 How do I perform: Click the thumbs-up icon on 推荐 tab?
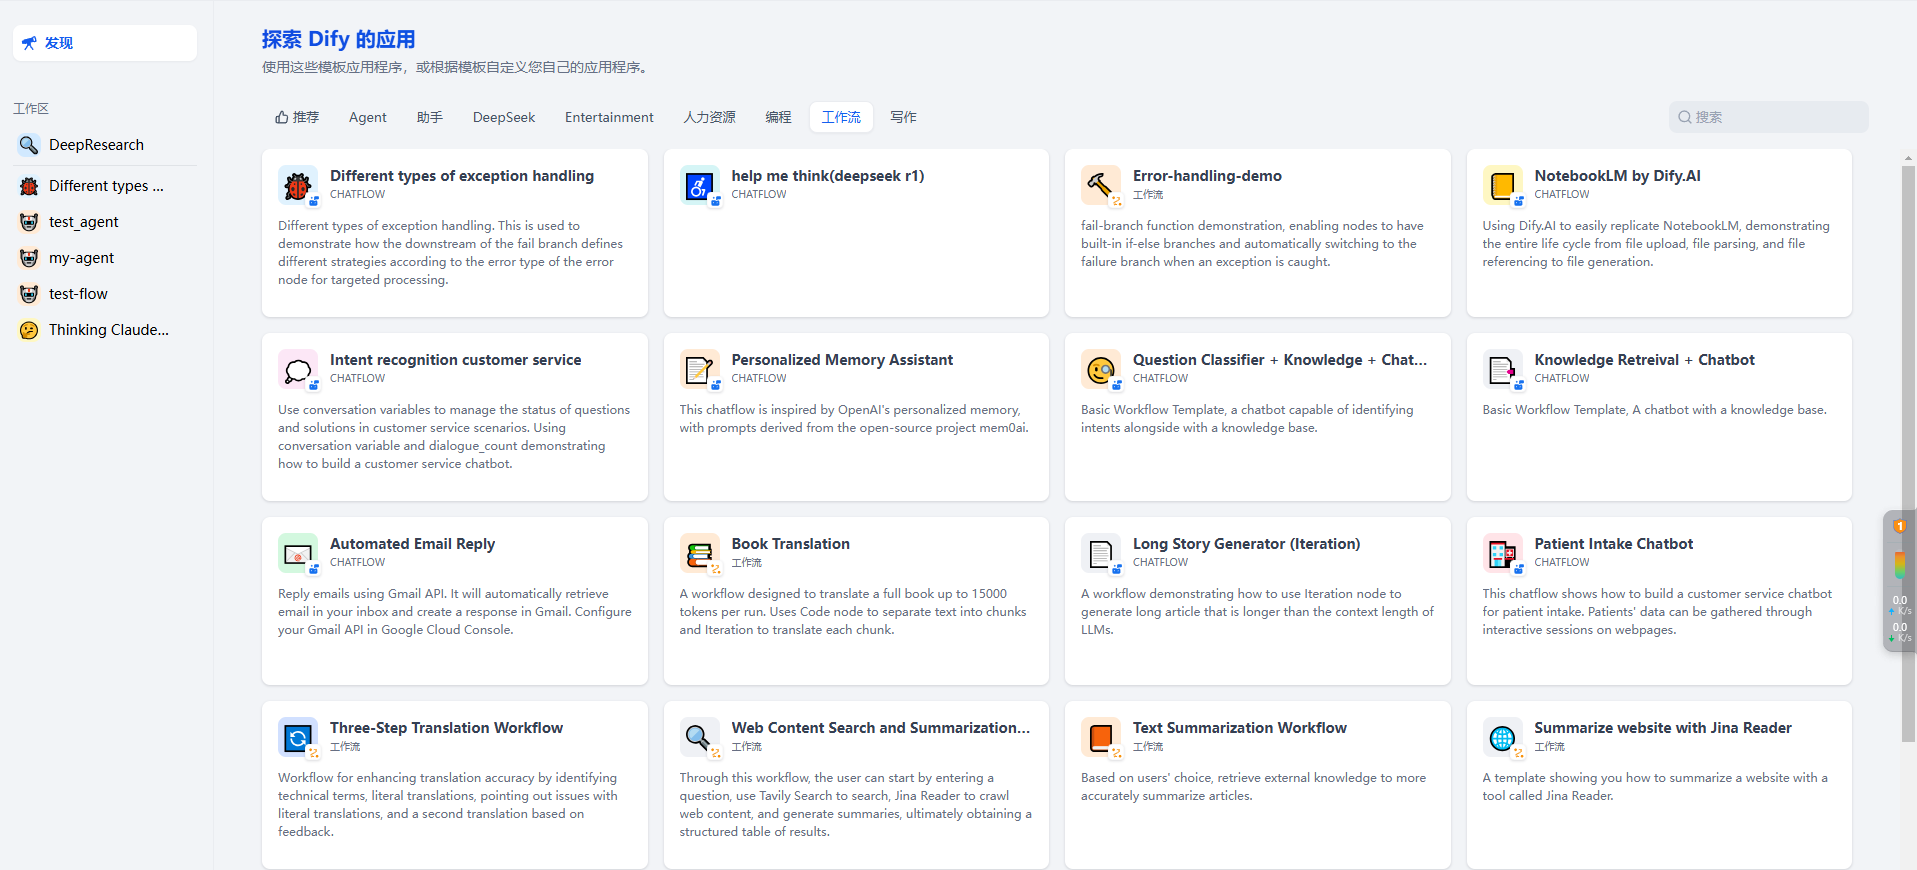pos(282,117)
